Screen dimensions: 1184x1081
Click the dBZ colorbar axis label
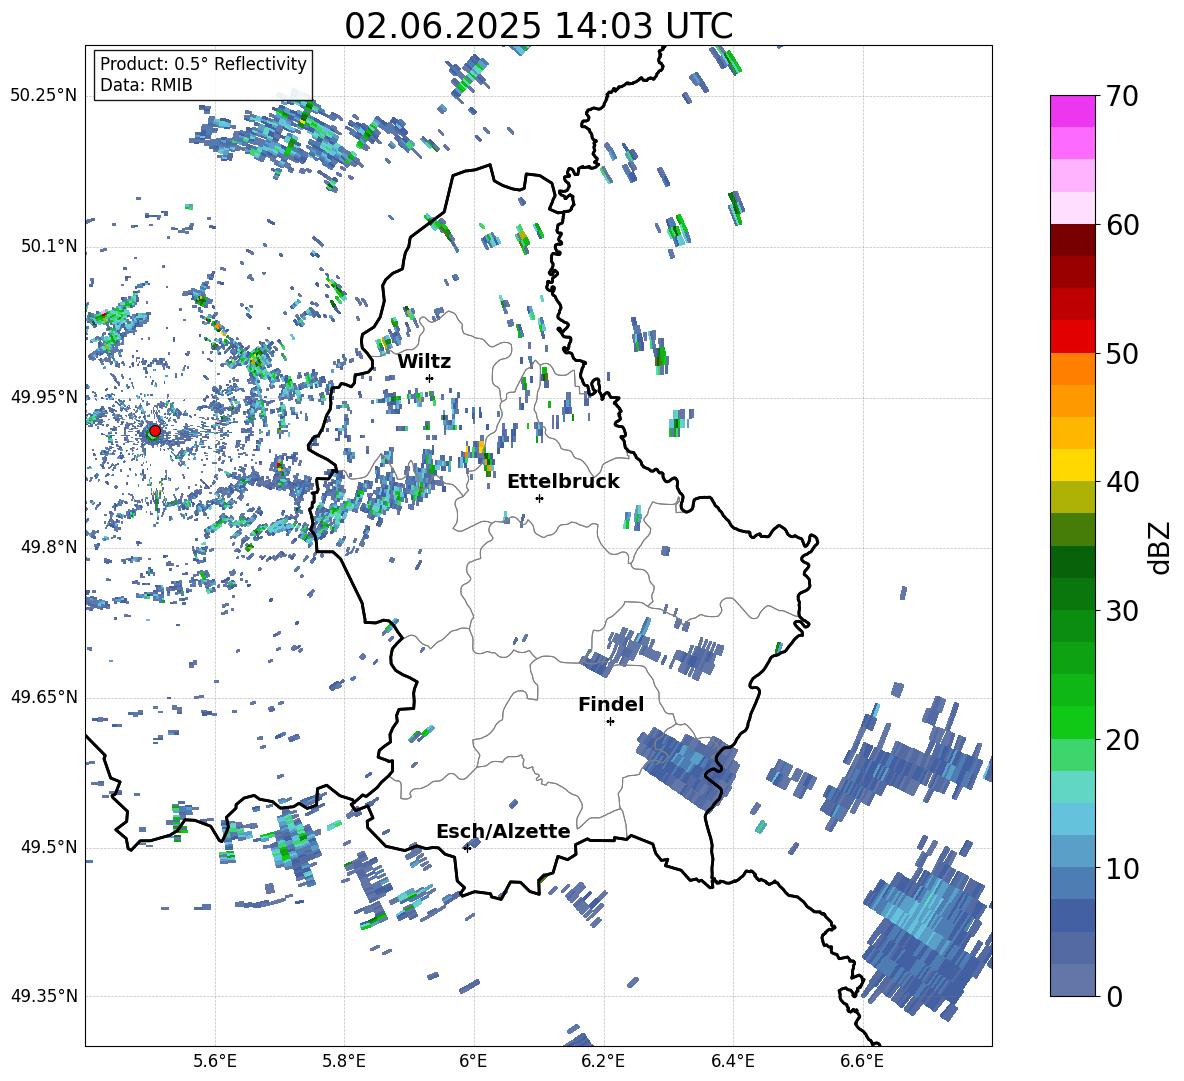pos(1160,547)
